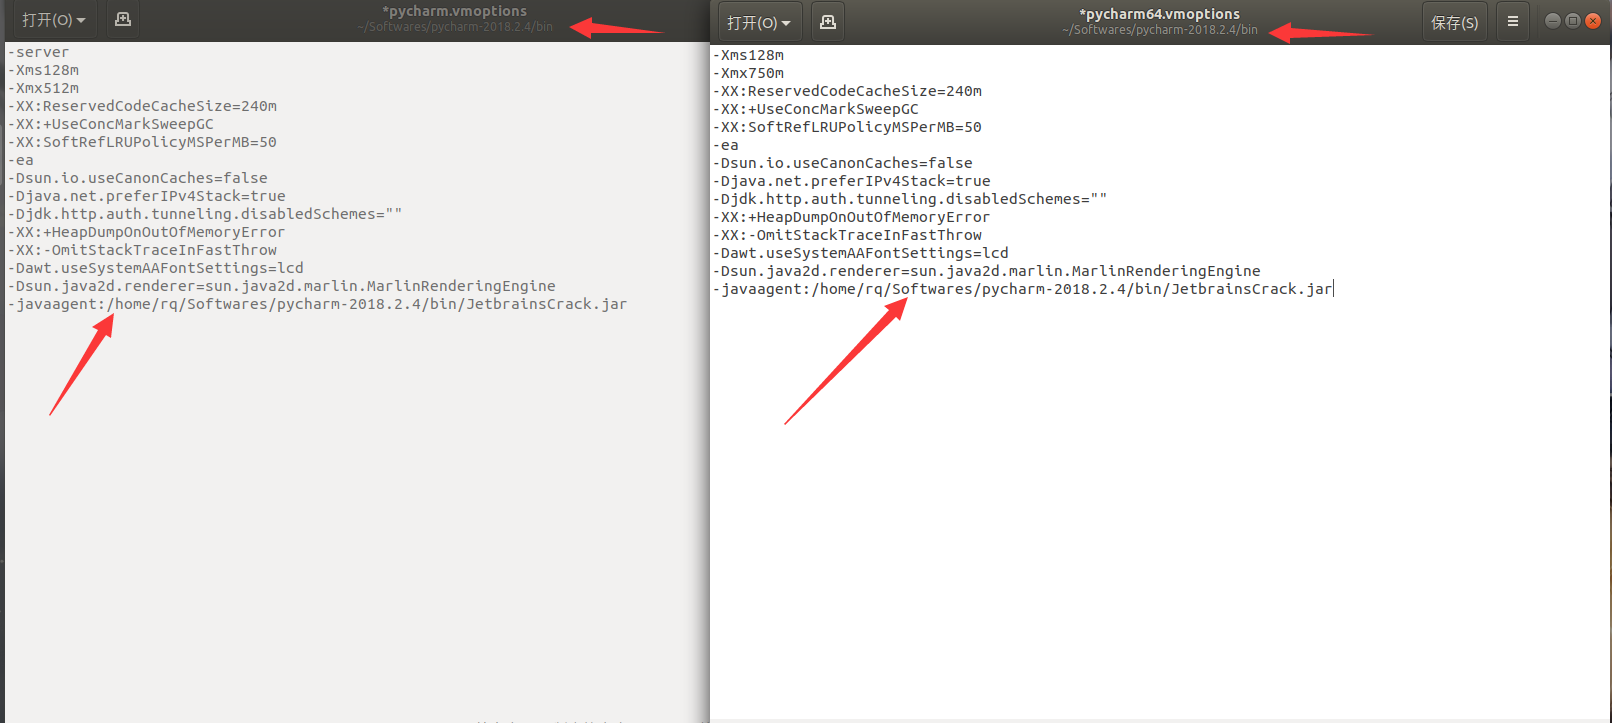
Task: Click the -Xms128m line in left editor
Action: click(x=43, y=70)
